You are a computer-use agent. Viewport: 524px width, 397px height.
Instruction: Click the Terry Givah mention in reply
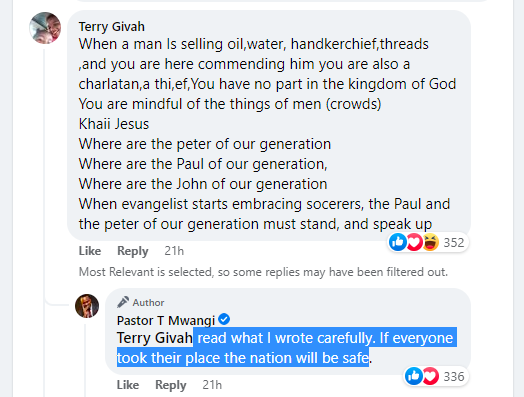pyautogui.click(x=155, y=338)
